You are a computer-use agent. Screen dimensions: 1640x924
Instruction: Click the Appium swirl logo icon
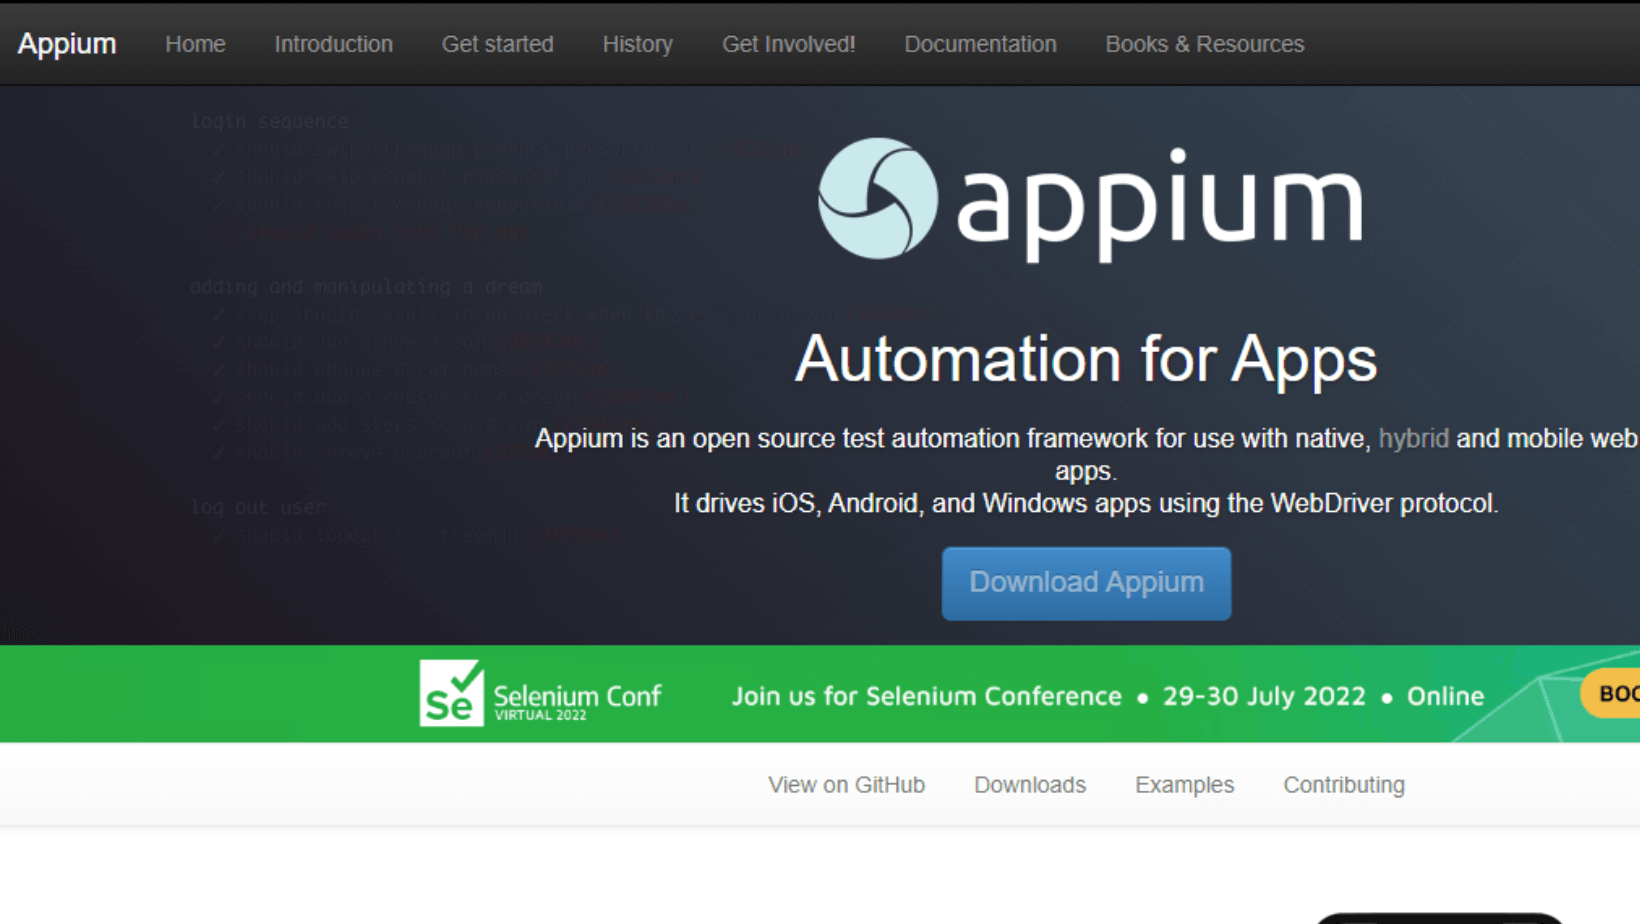click(x=878, y=198)
